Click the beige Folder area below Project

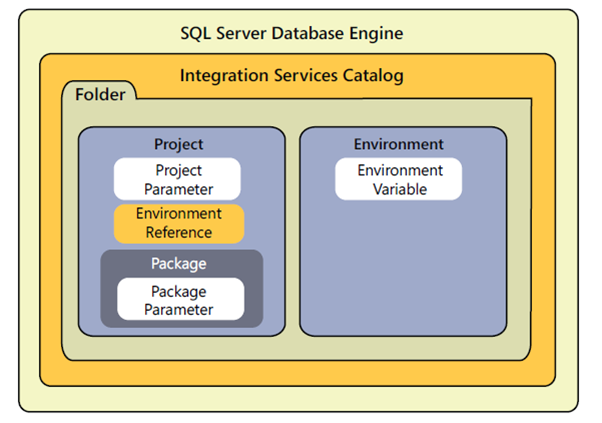pyautogui.click(x=180, y=347)
